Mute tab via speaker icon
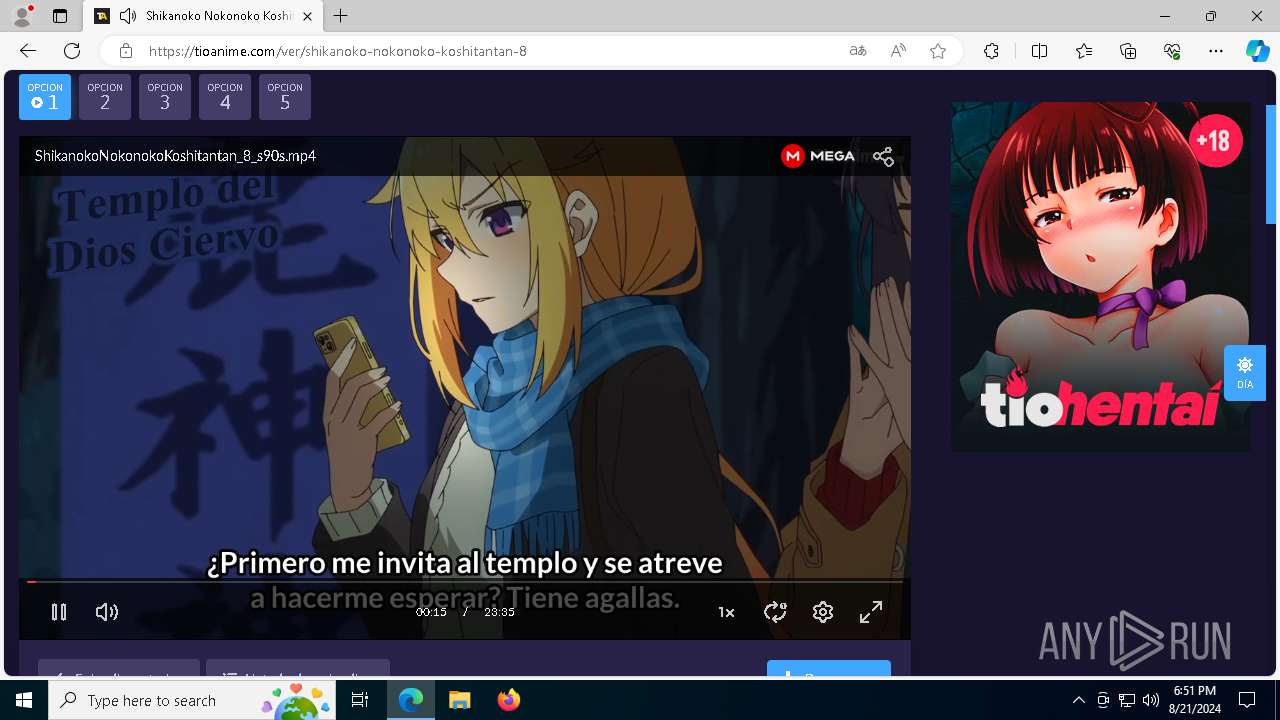Screen dimensions: 1280x720 point(128,16)
